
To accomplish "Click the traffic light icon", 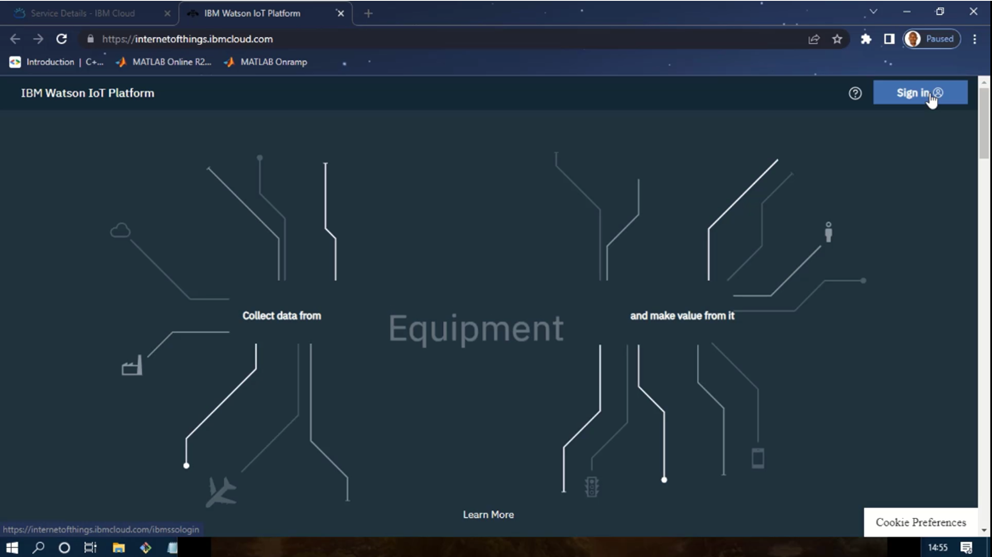I will (x=592, y=486).
